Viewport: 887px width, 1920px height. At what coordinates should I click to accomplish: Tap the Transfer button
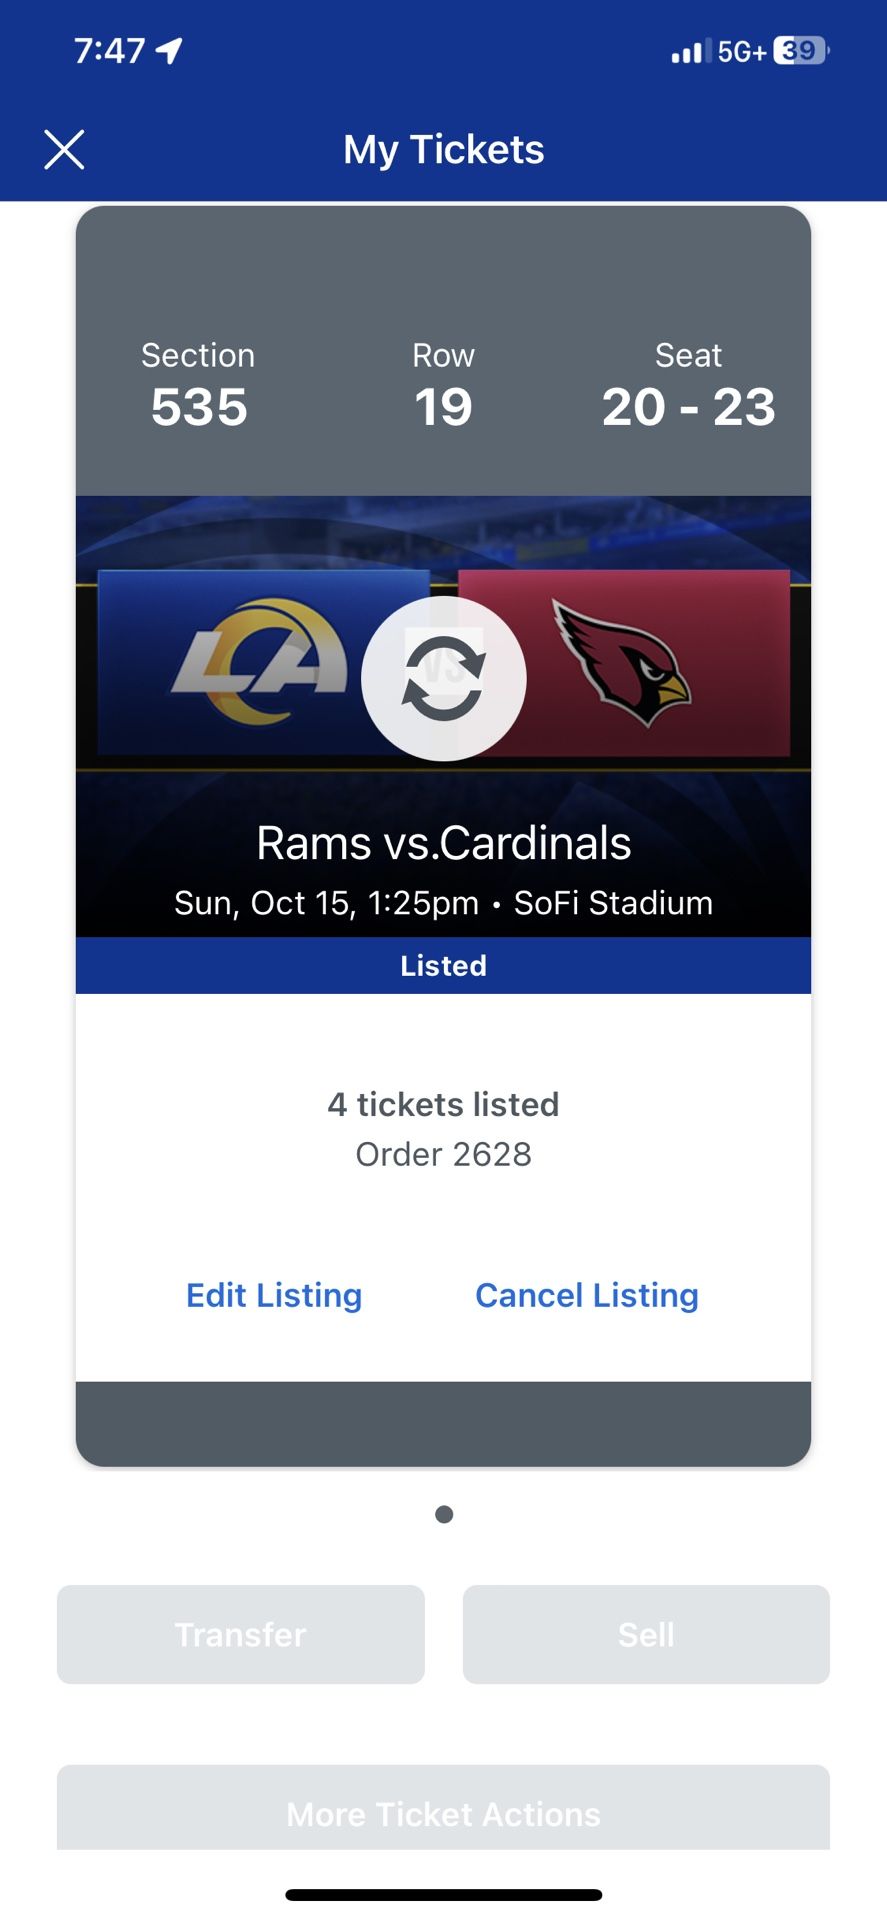coord(239,1634)
